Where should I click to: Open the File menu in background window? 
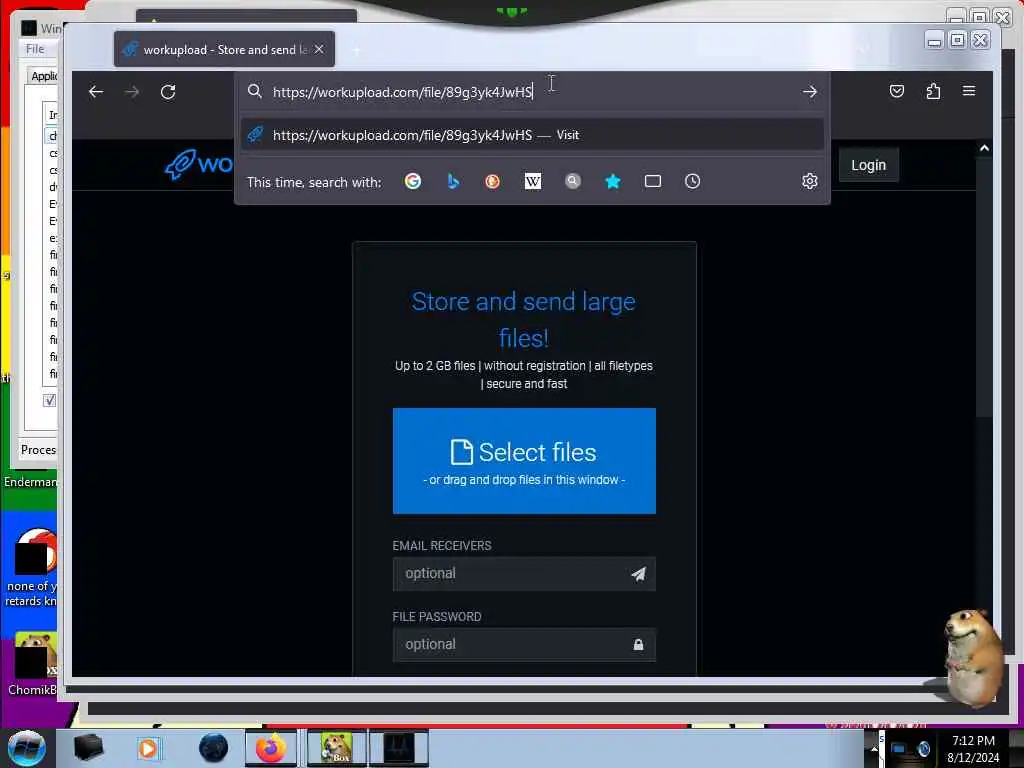pos(35,49)
